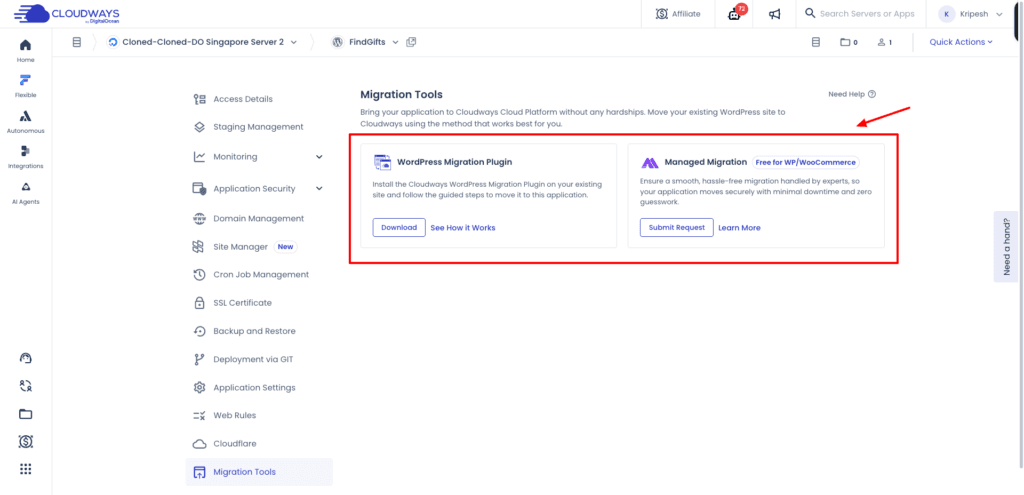Click the folder icon in the left sidebar
Screen dimensions: 1024x495
(25, 414)
